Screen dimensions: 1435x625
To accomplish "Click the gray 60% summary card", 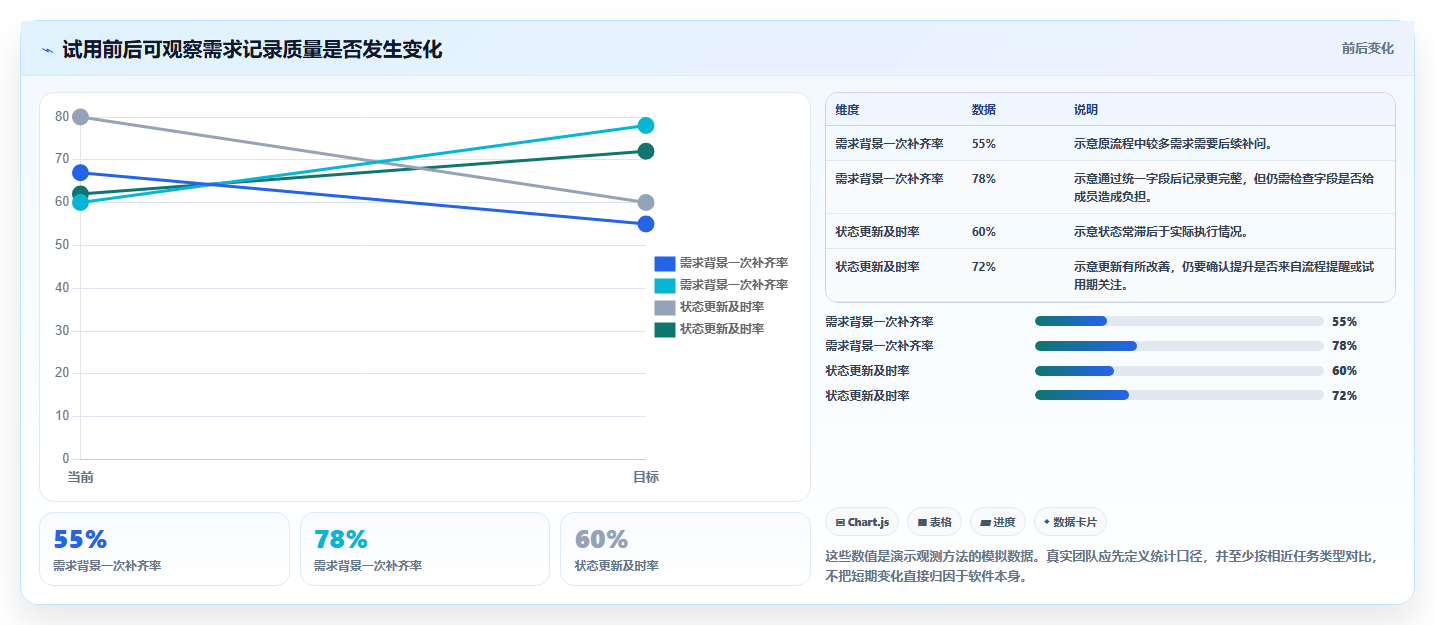I will (686, 549).
